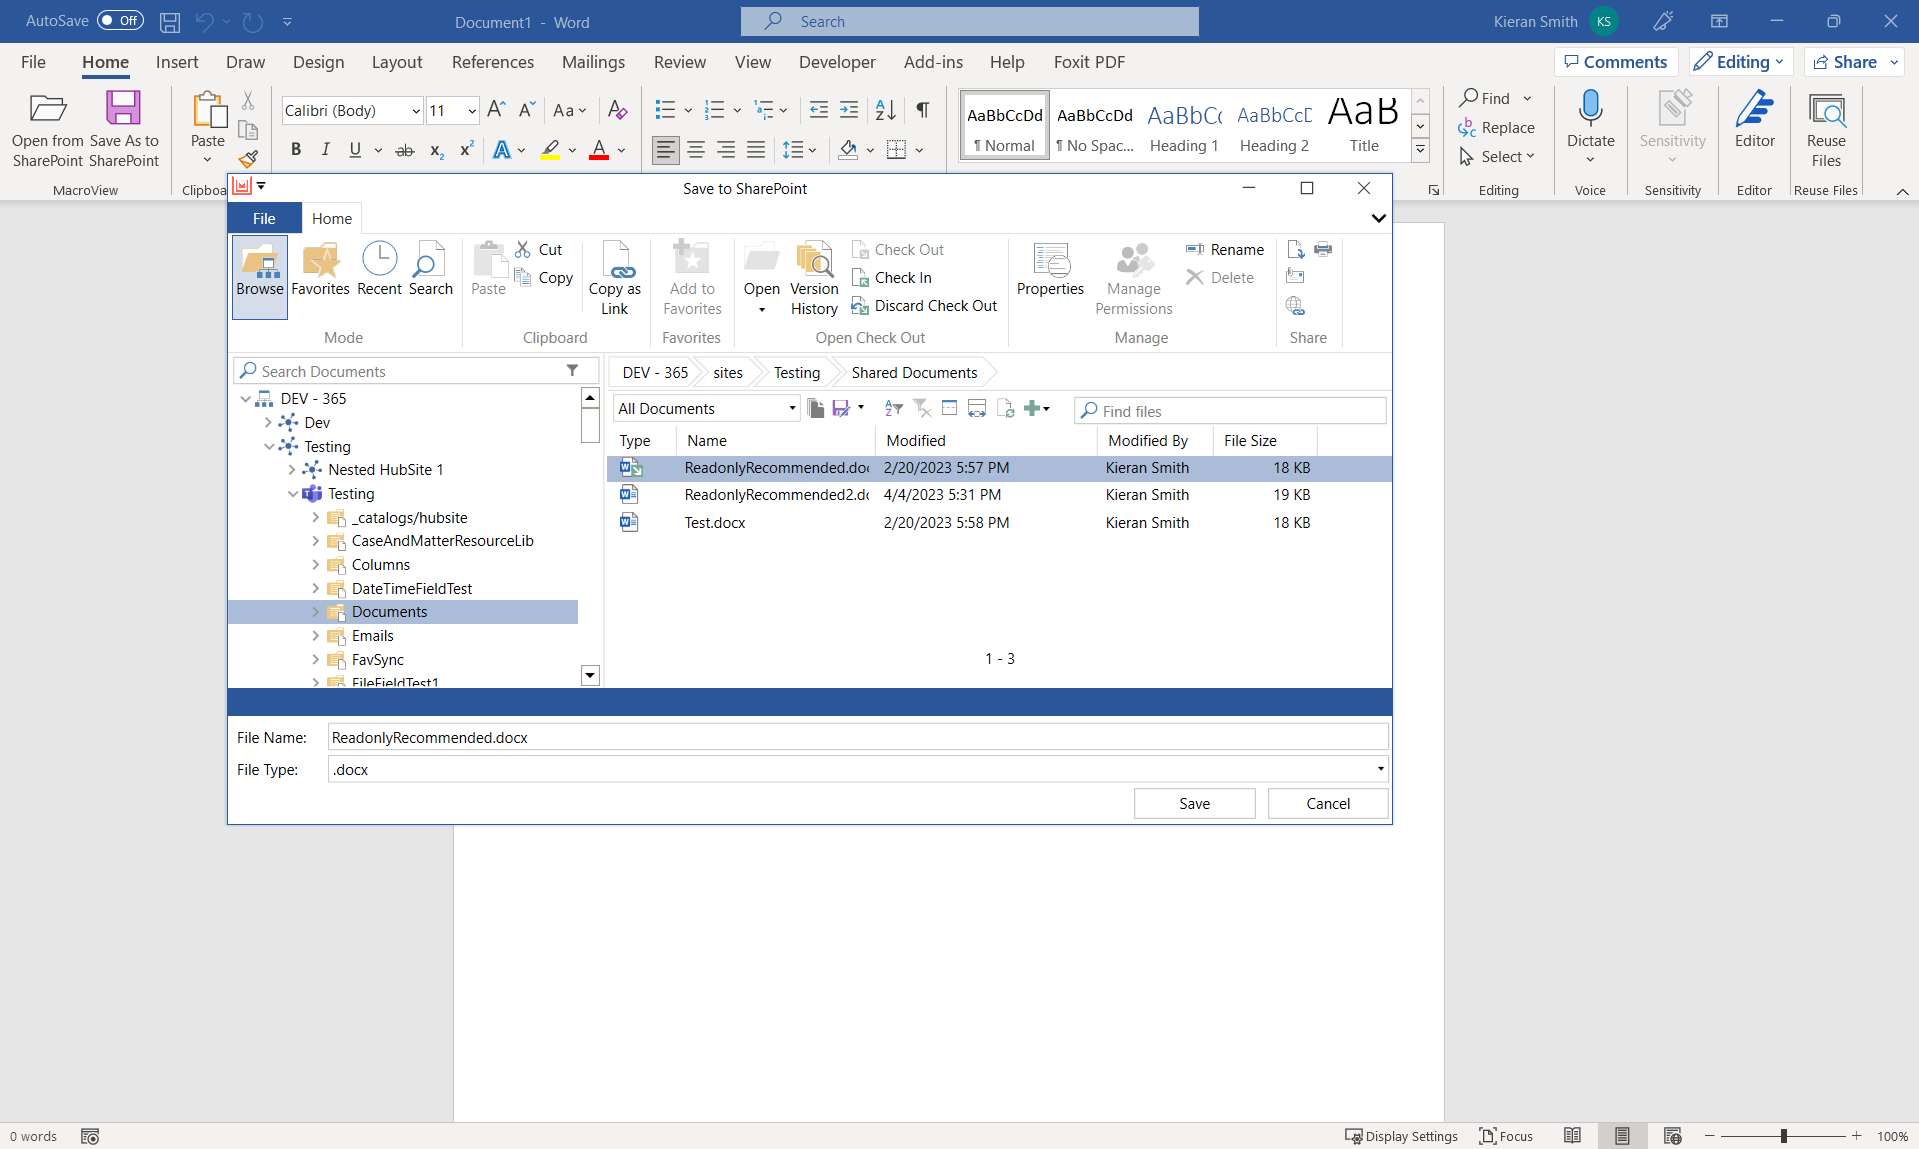Click the File Name input field

click(x=858, y=737)
